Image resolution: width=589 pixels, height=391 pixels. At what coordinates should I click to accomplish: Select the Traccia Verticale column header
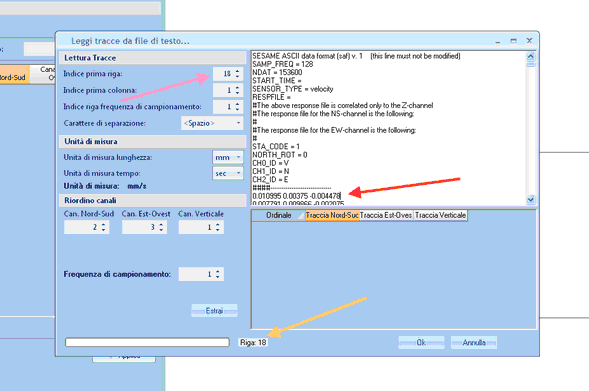click(x=441, y=215)
